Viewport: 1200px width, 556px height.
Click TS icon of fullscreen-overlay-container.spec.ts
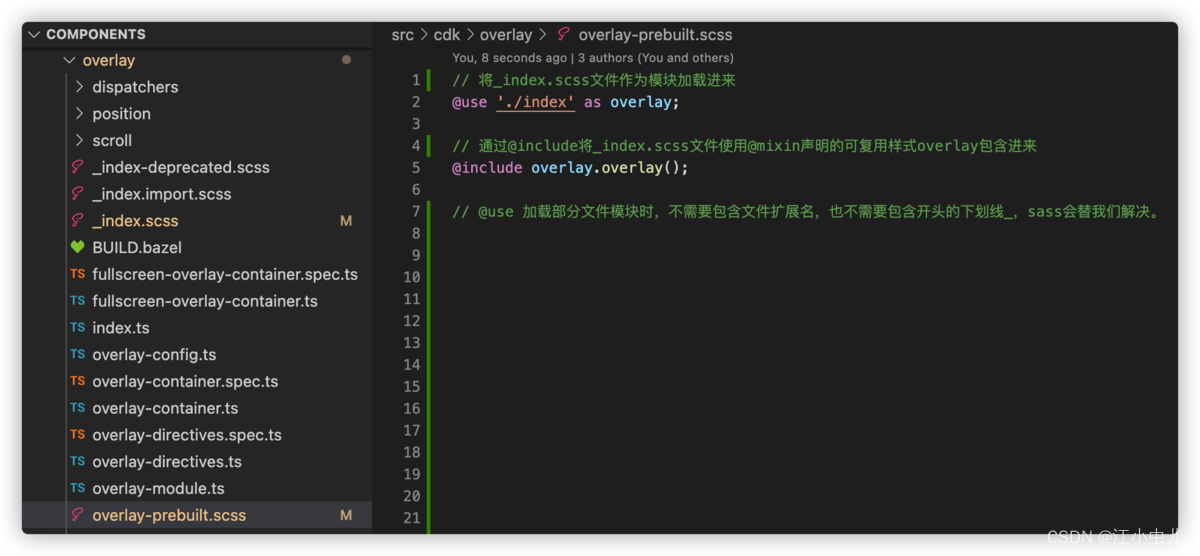point(77,274)
